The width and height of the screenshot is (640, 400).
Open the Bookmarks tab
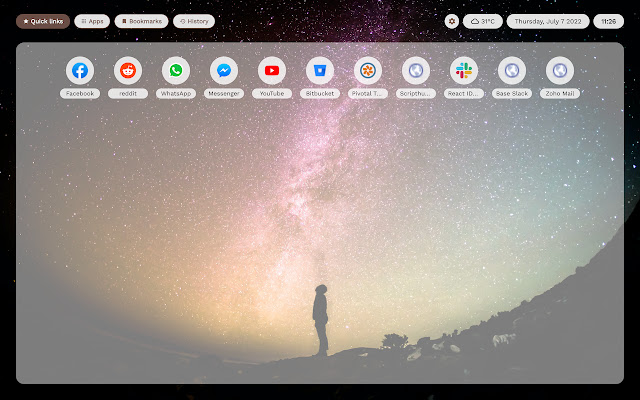click(x=141, y=21)
